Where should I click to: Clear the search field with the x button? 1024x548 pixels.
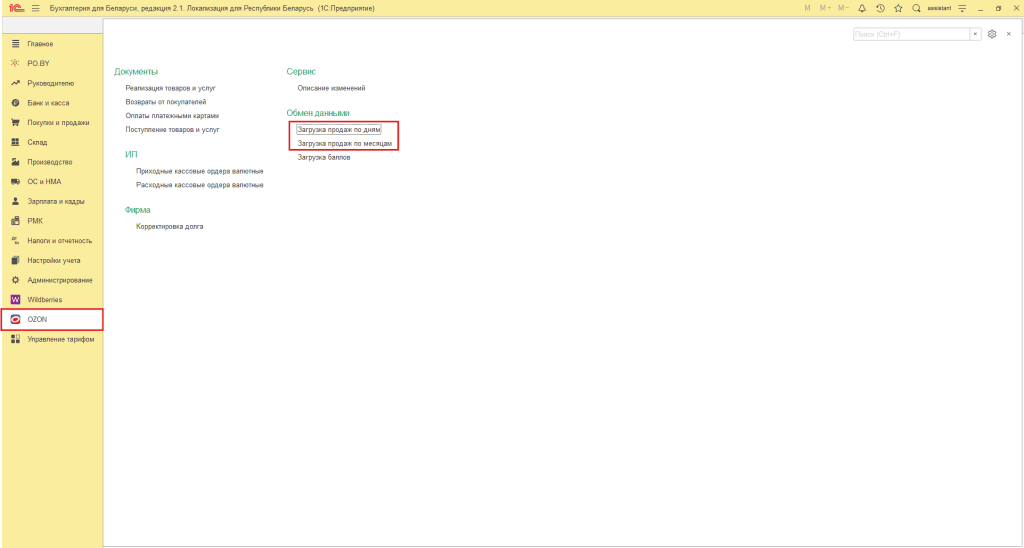(976, 34)
